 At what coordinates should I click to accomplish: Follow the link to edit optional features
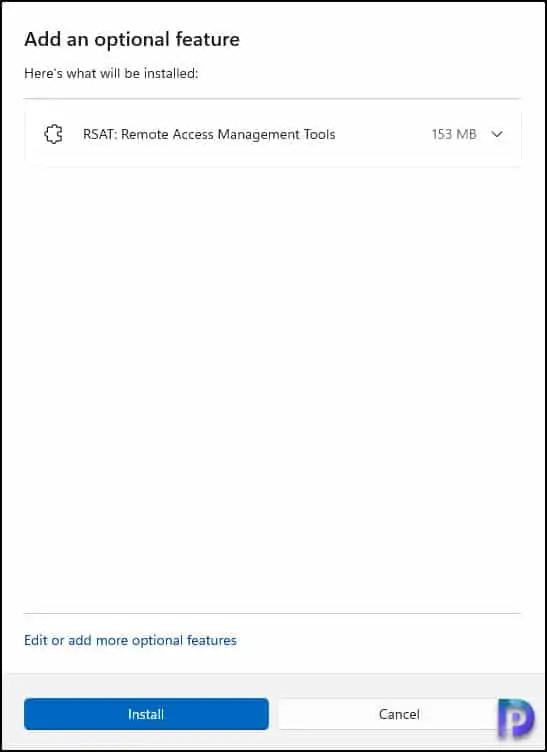130,640
